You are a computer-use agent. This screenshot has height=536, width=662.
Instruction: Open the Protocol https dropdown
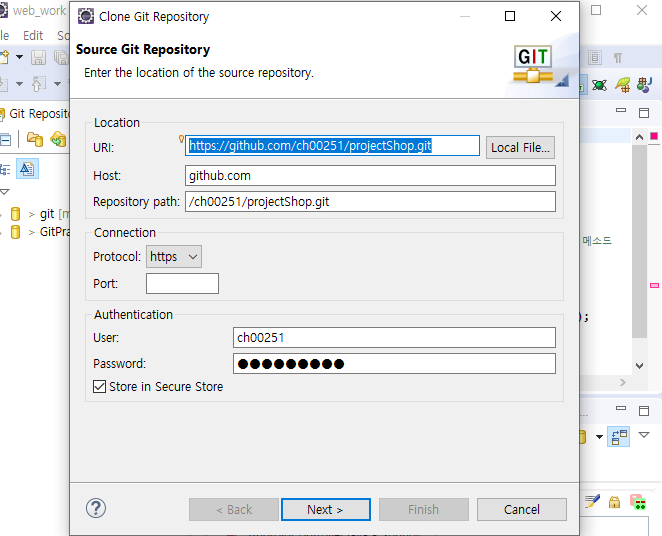(174, 257)
